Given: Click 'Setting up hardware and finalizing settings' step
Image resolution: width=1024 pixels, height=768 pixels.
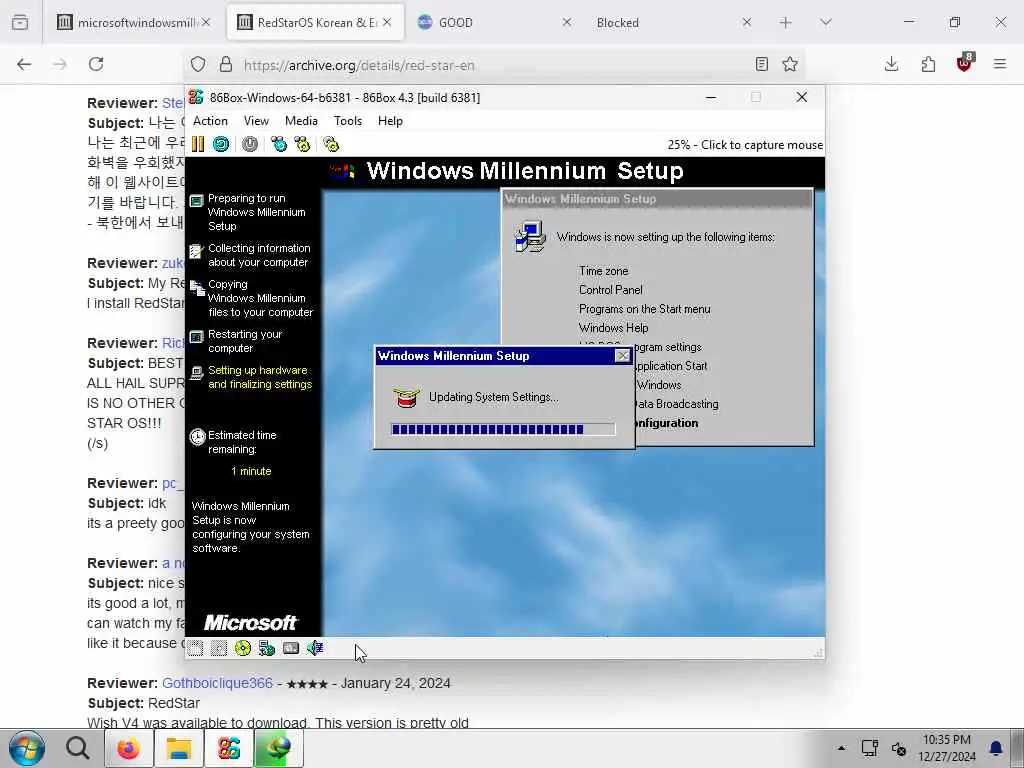Looking at the screenshot, I should pos(260,377).
